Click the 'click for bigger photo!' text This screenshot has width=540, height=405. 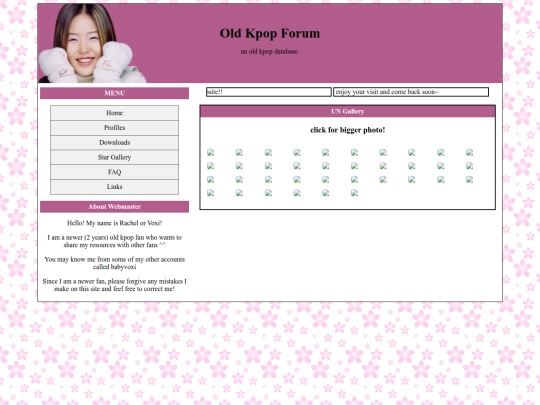pos(347,130)
